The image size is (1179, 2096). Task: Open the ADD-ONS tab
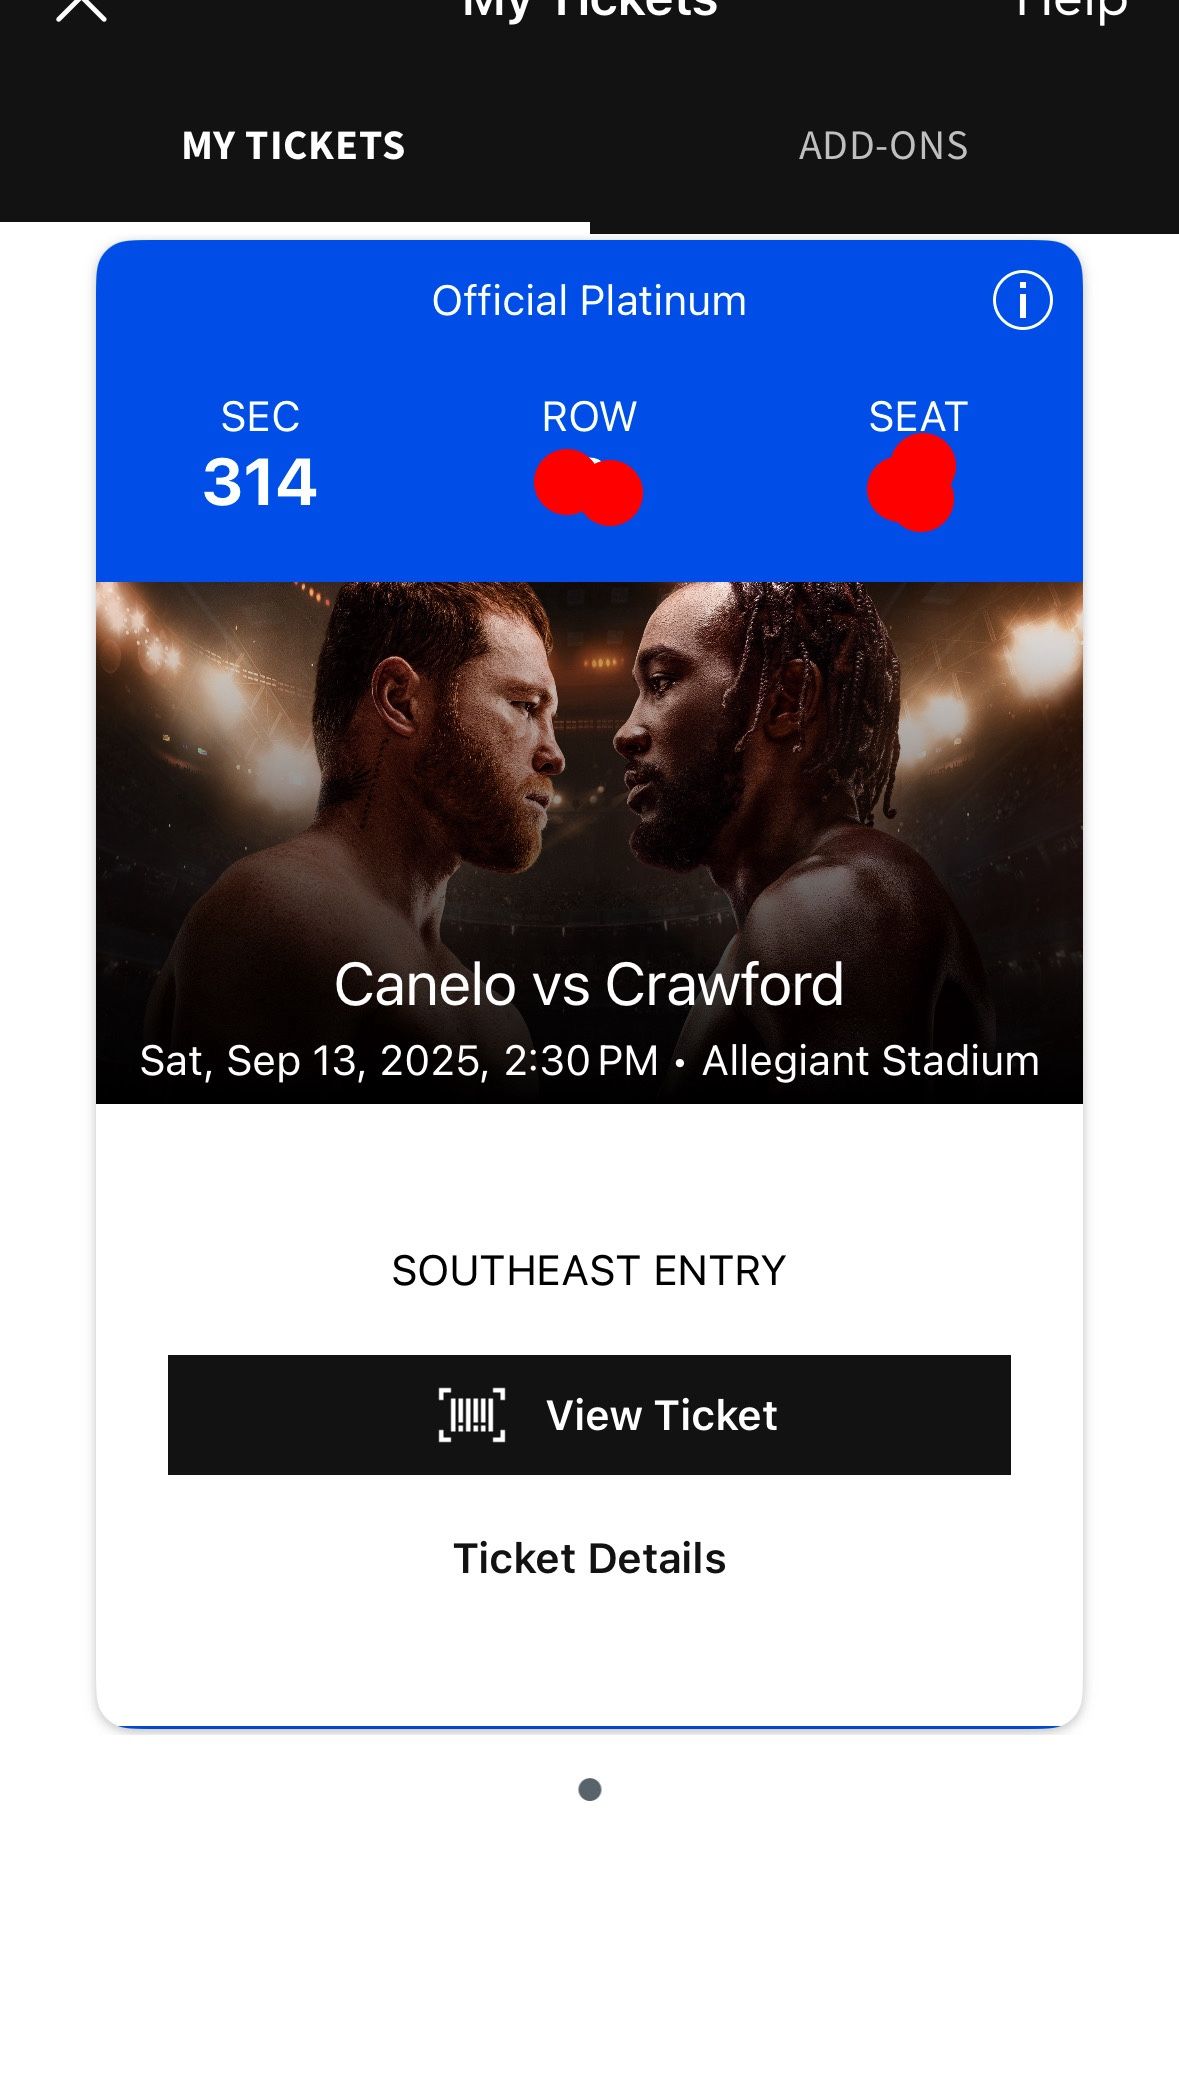click(883, 146)
